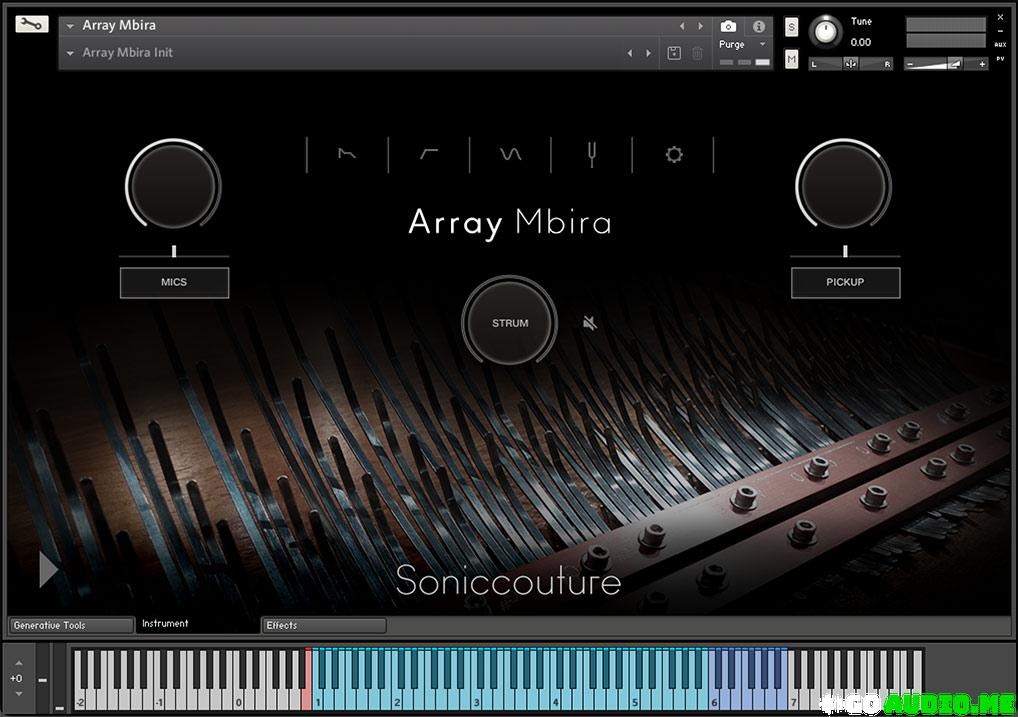Click the info icon in header
Screen dimensions: 1018x717
click(759, 26)
